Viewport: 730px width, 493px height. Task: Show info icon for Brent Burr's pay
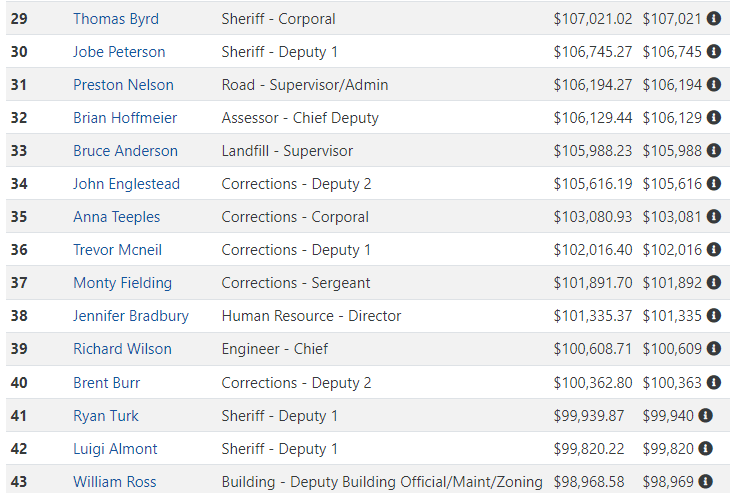click(714, 382)
